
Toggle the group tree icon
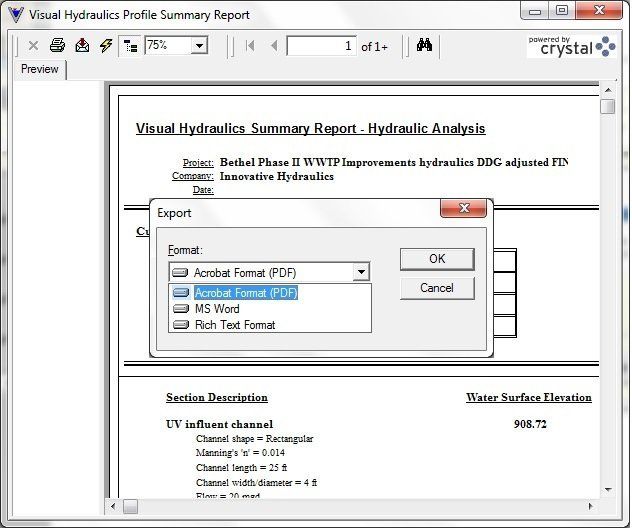tap(130, 46)
